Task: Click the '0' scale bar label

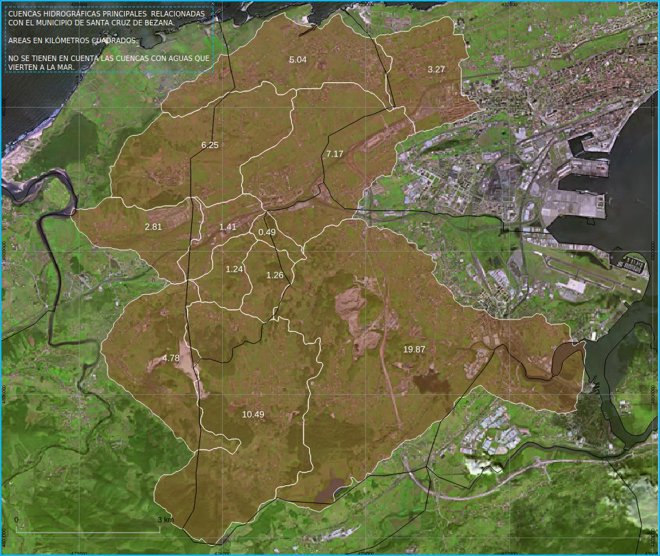Action: coord(17,519)
